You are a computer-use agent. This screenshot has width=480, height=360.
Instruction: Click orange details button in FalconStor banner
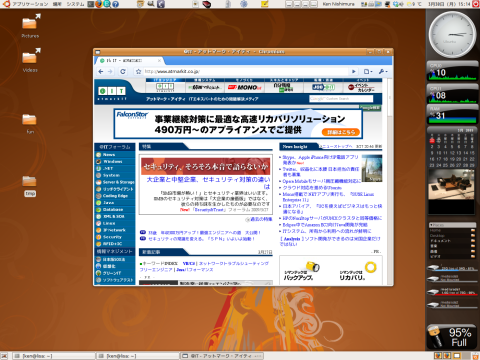click(341, 132)
